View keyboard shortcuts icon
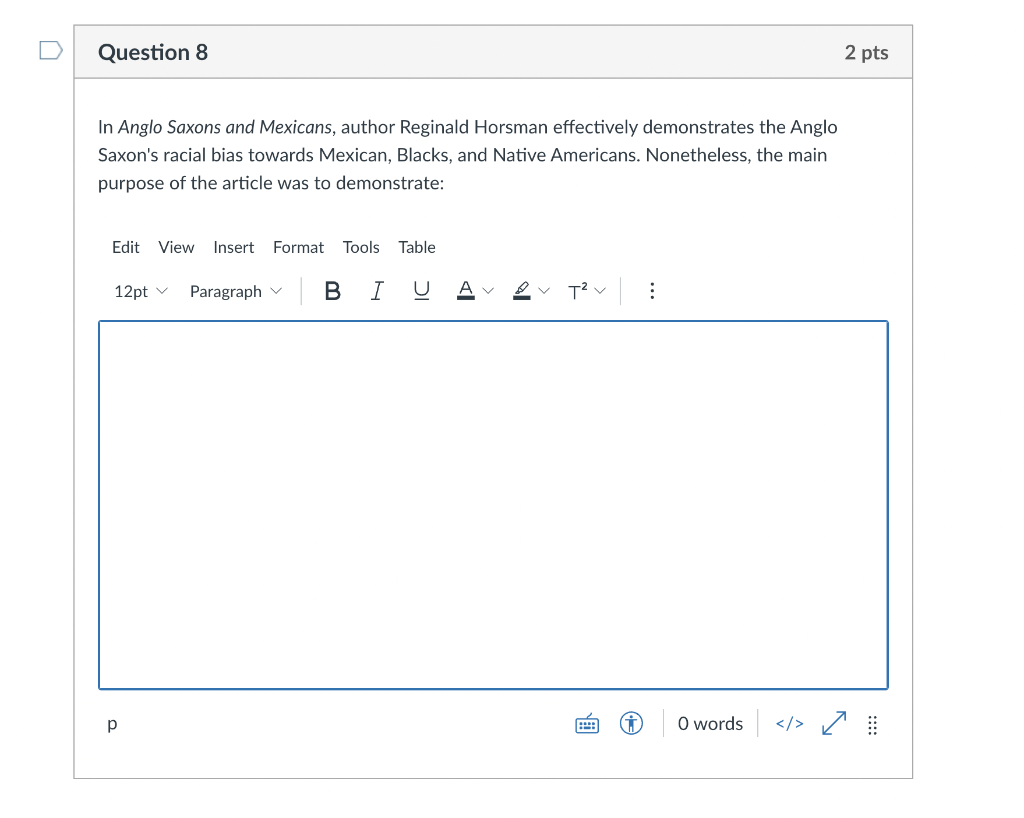 tap(587, 724)
